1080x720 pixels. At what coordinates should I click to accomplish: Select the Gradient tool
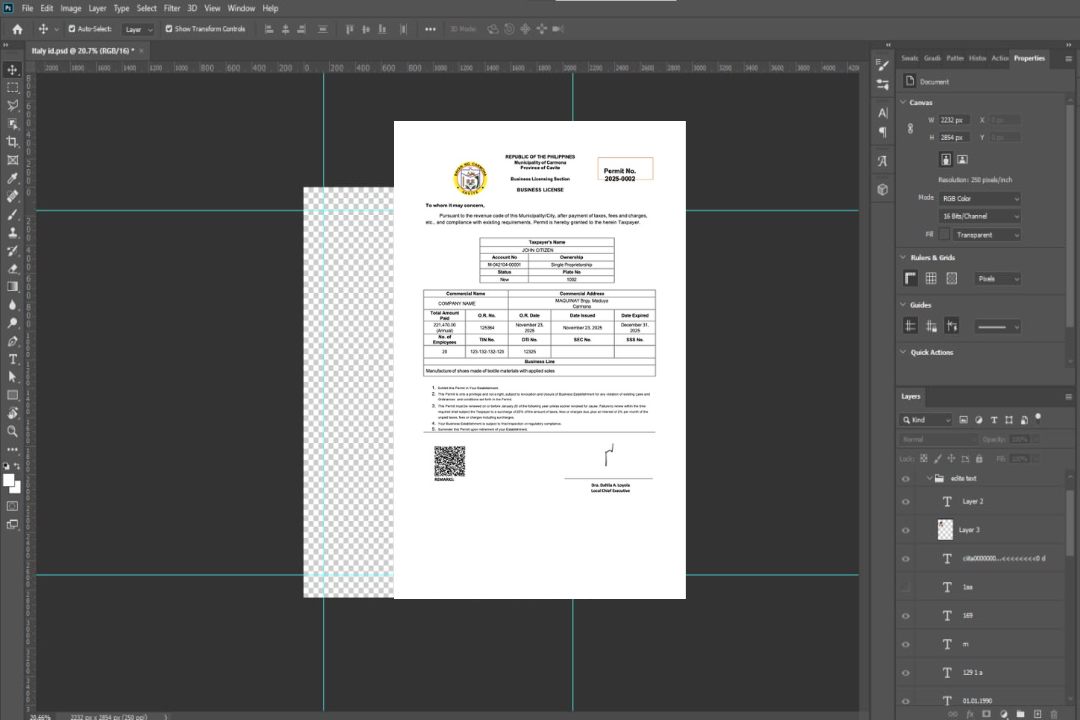click(12, 287)
